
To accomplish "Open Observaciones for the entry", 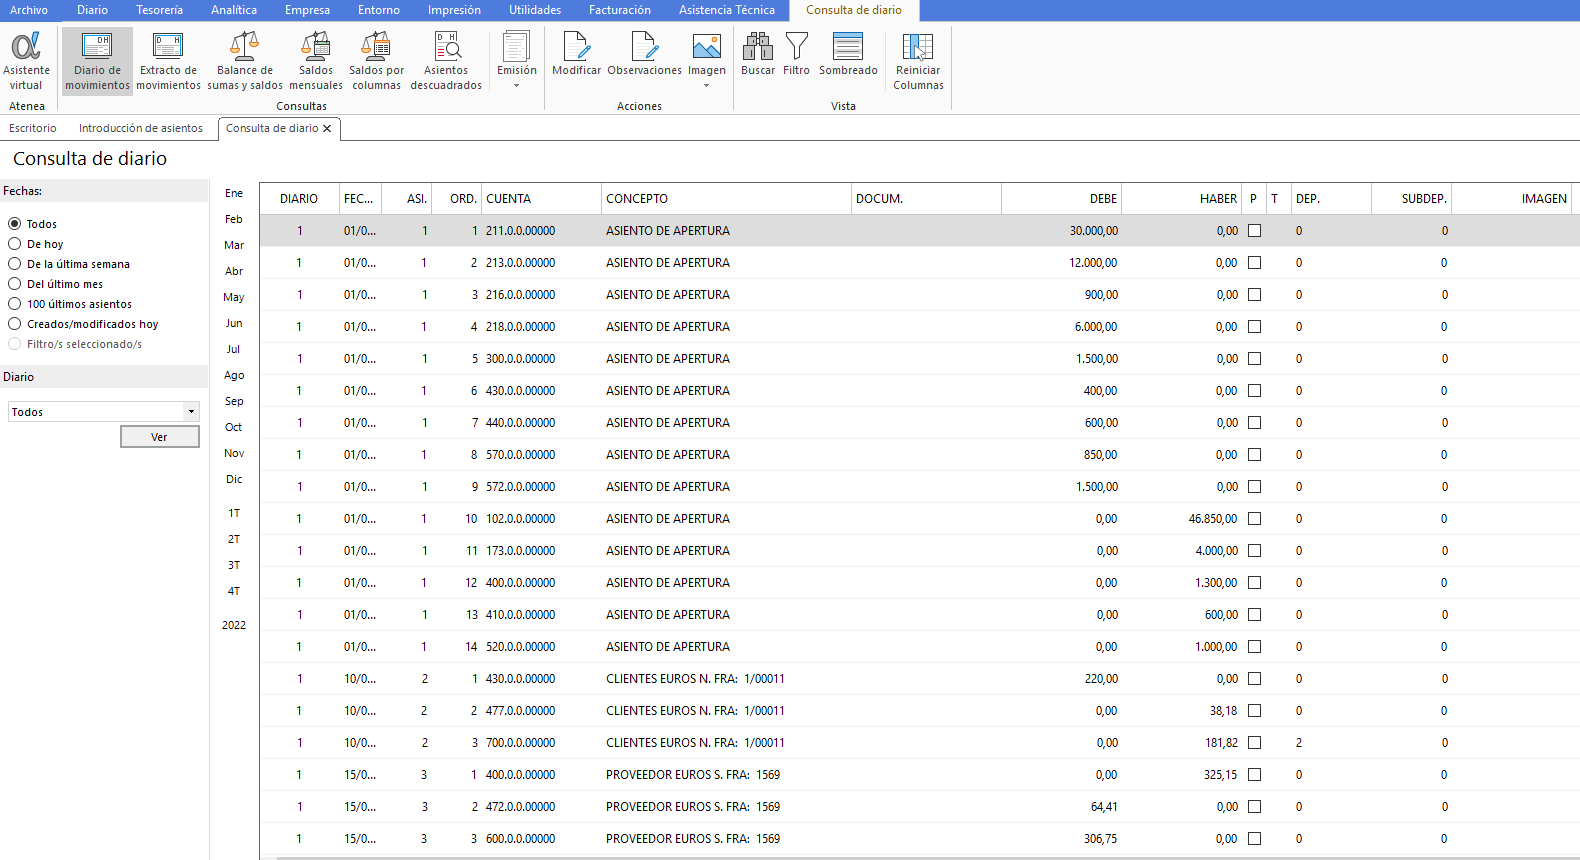I will click(x=644, y=54).
